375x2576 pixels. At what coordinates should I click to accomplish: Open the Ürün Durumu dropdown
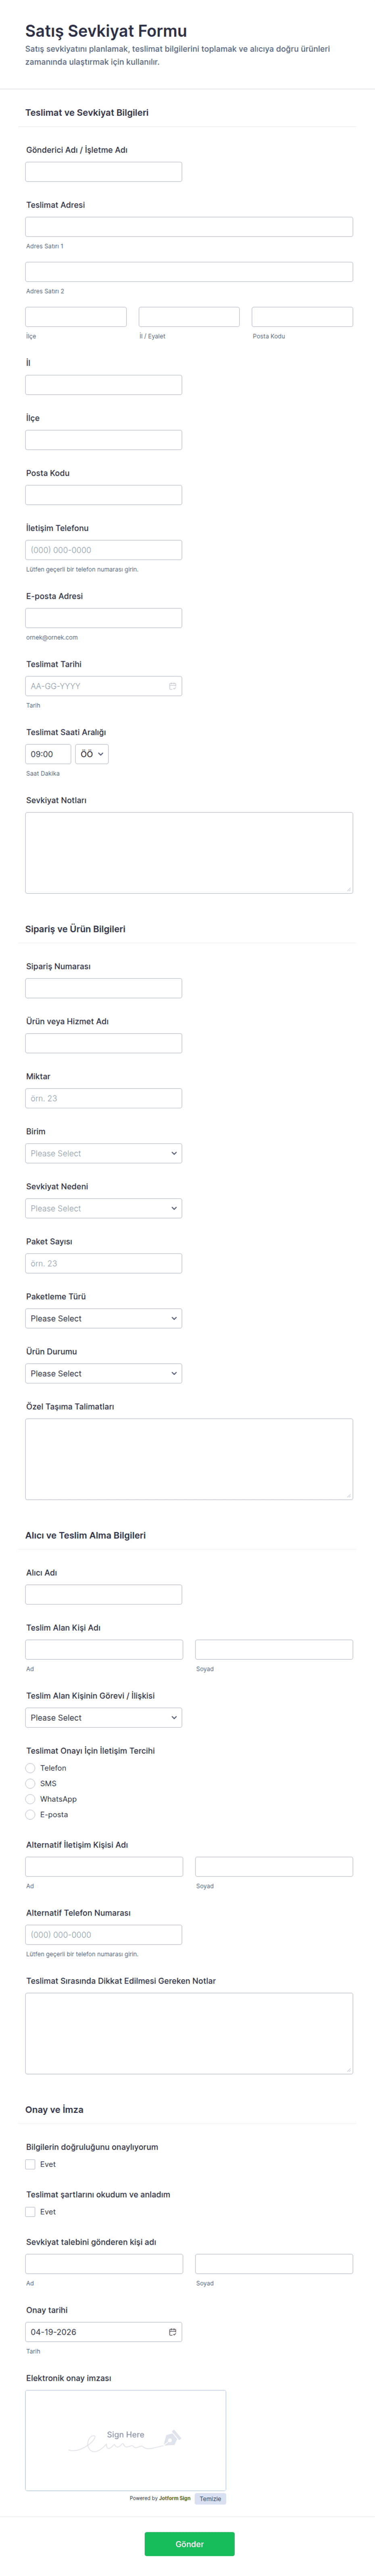click(103, 1373)
